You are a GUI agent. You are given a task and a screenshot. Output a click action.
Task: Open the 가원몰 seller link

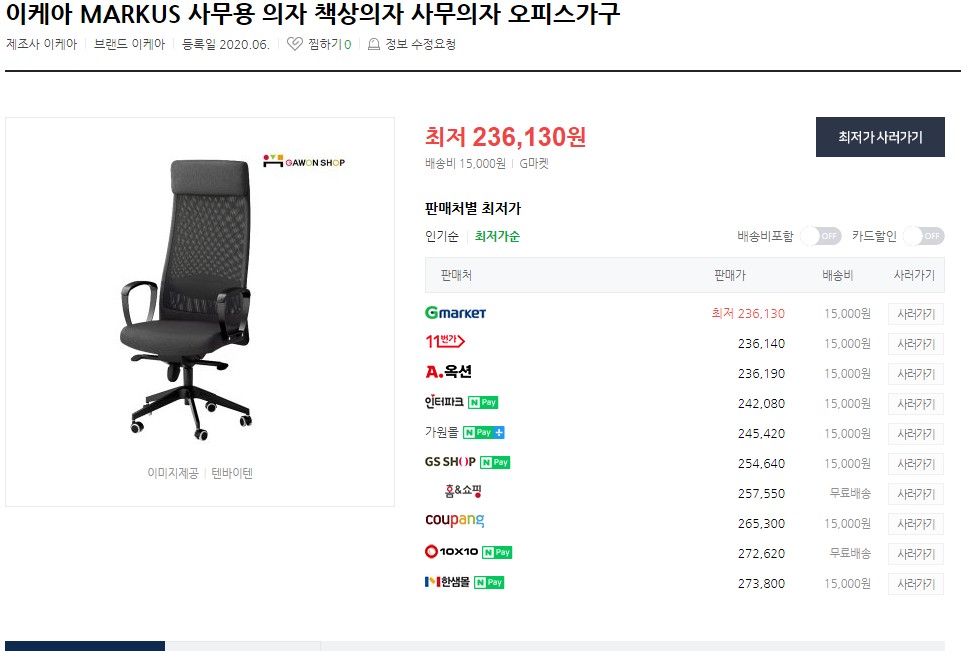[442, 432]
